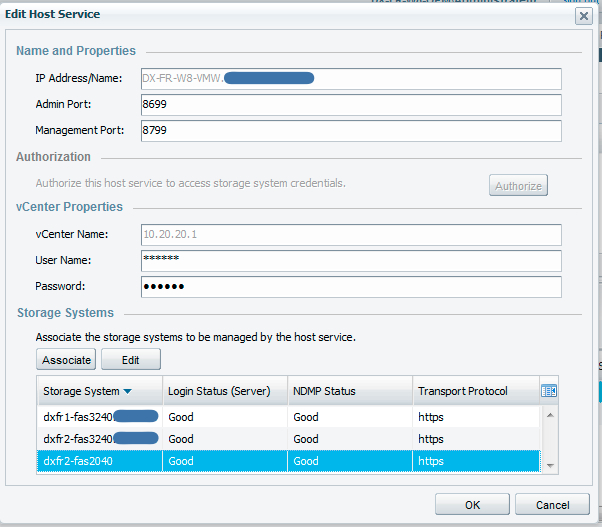Sort by NDMP Status column header

pos(349,391)
